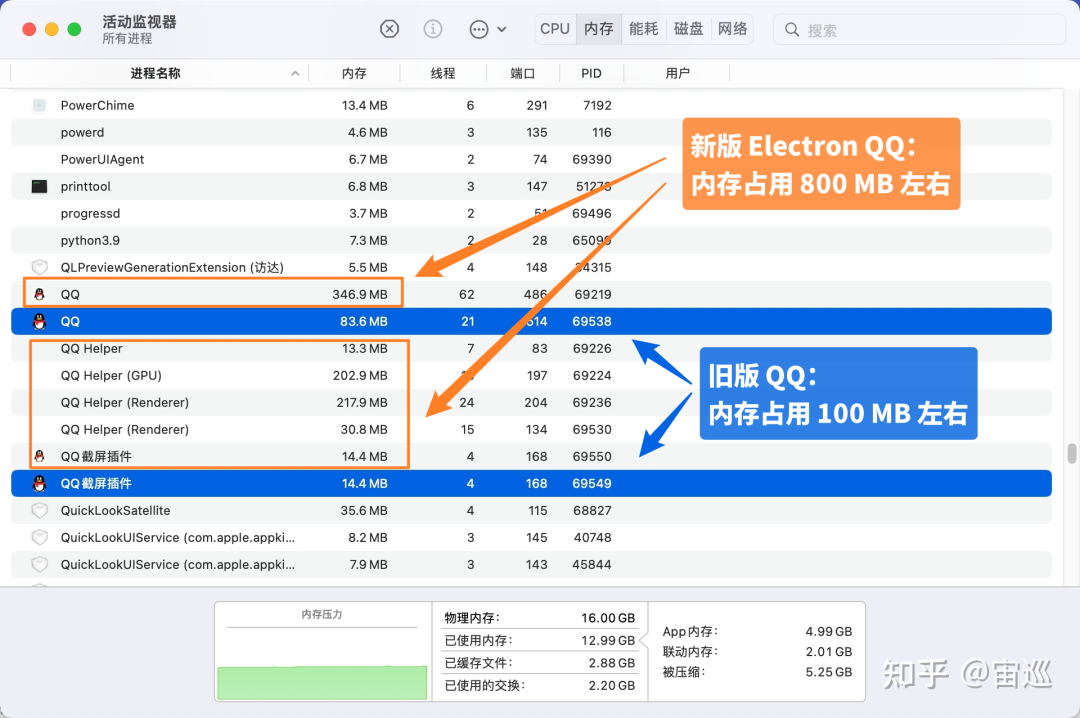The width and height of the screenshot is (1080, 718).
Task: Switch to the CPU tab
Action: point(555,29)
